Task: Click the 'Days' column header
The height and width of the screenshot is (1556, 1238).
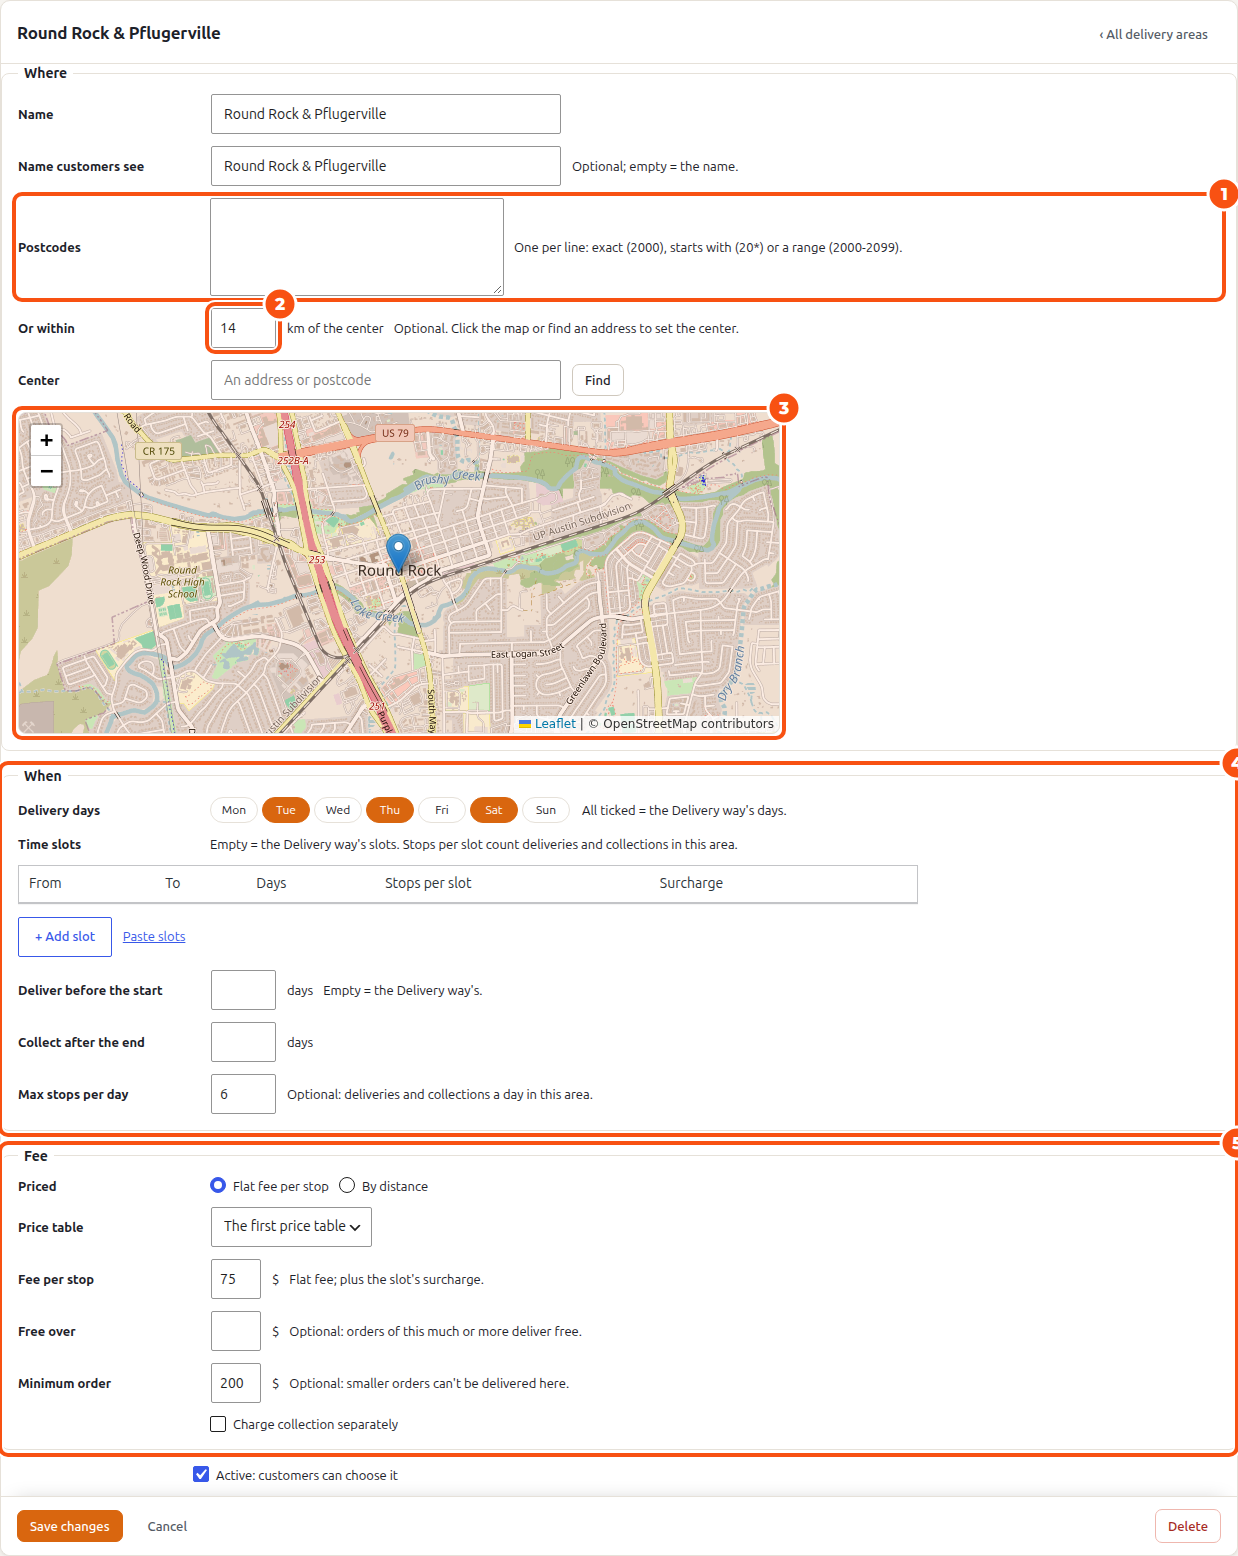Action: [271, 883]
